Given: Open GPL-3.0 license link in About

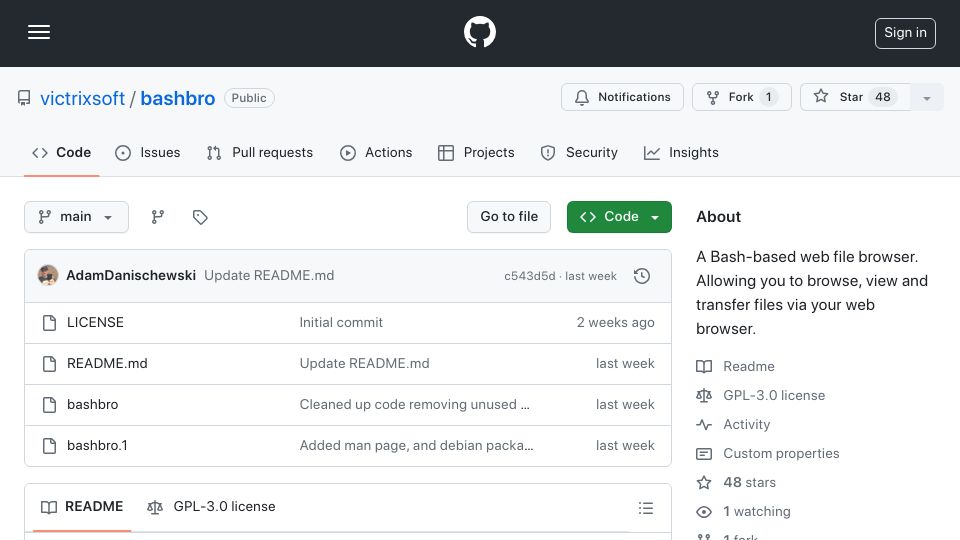Looking at the screenshot, I should (x=760, y=396).
